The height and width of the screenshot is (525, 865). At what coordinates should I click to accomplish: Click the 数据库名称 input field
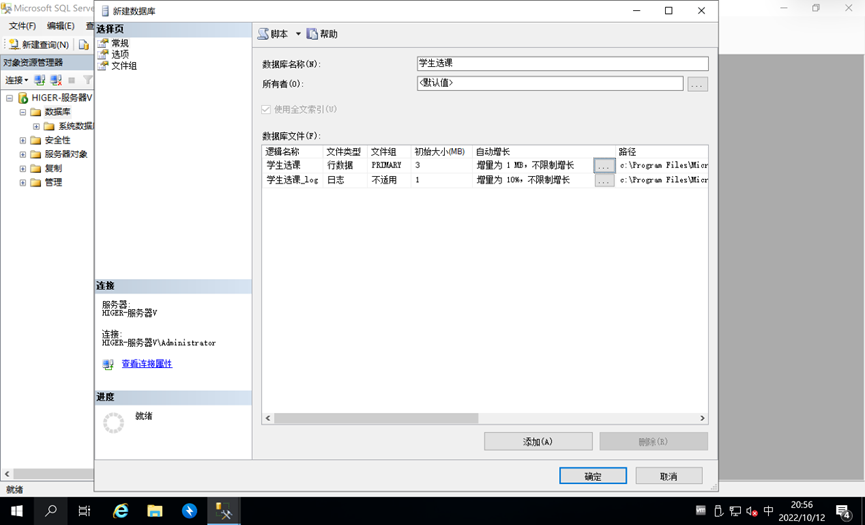tap(563, 63)
